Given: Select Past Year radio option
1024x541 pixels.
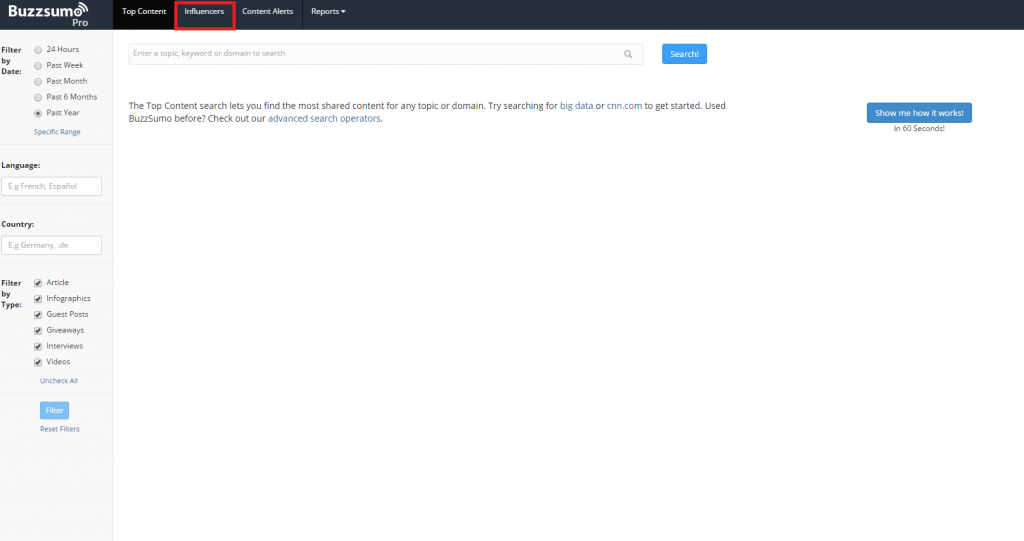Looking at the screenshot, I should (38, 113).
